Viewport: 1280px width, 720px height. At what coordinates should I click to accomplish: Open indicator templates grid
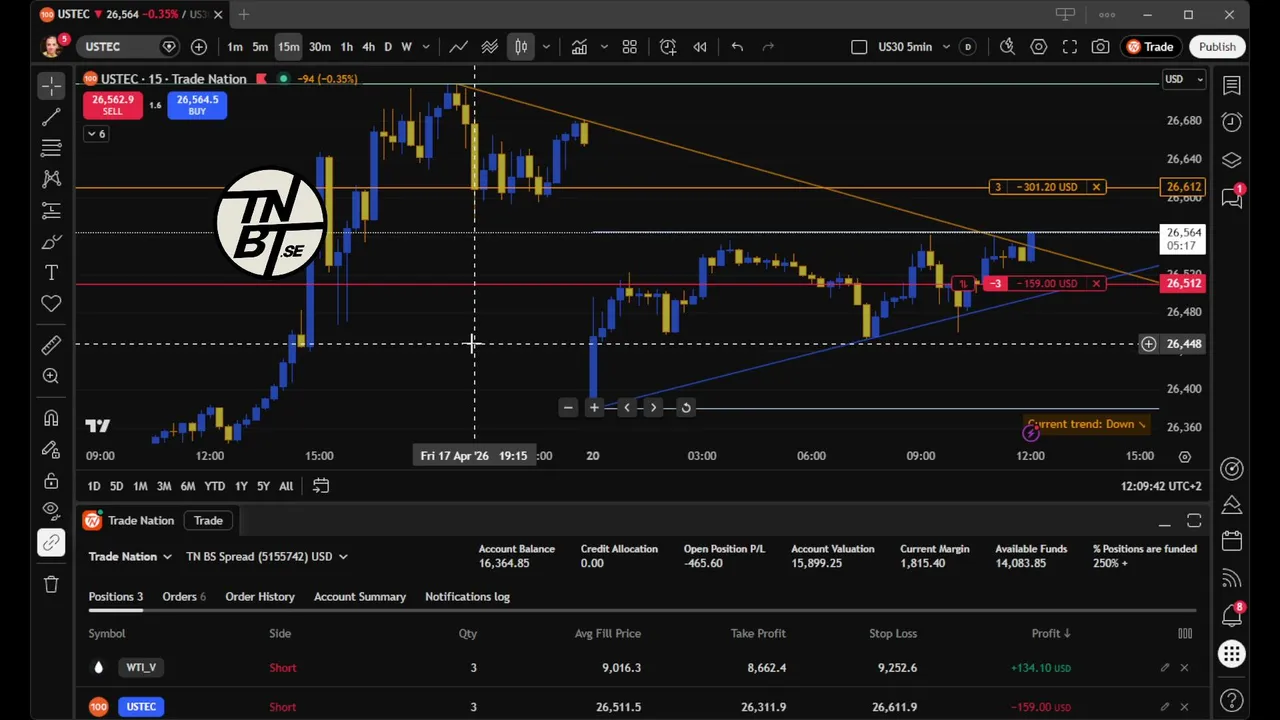[x=629, y=47]
